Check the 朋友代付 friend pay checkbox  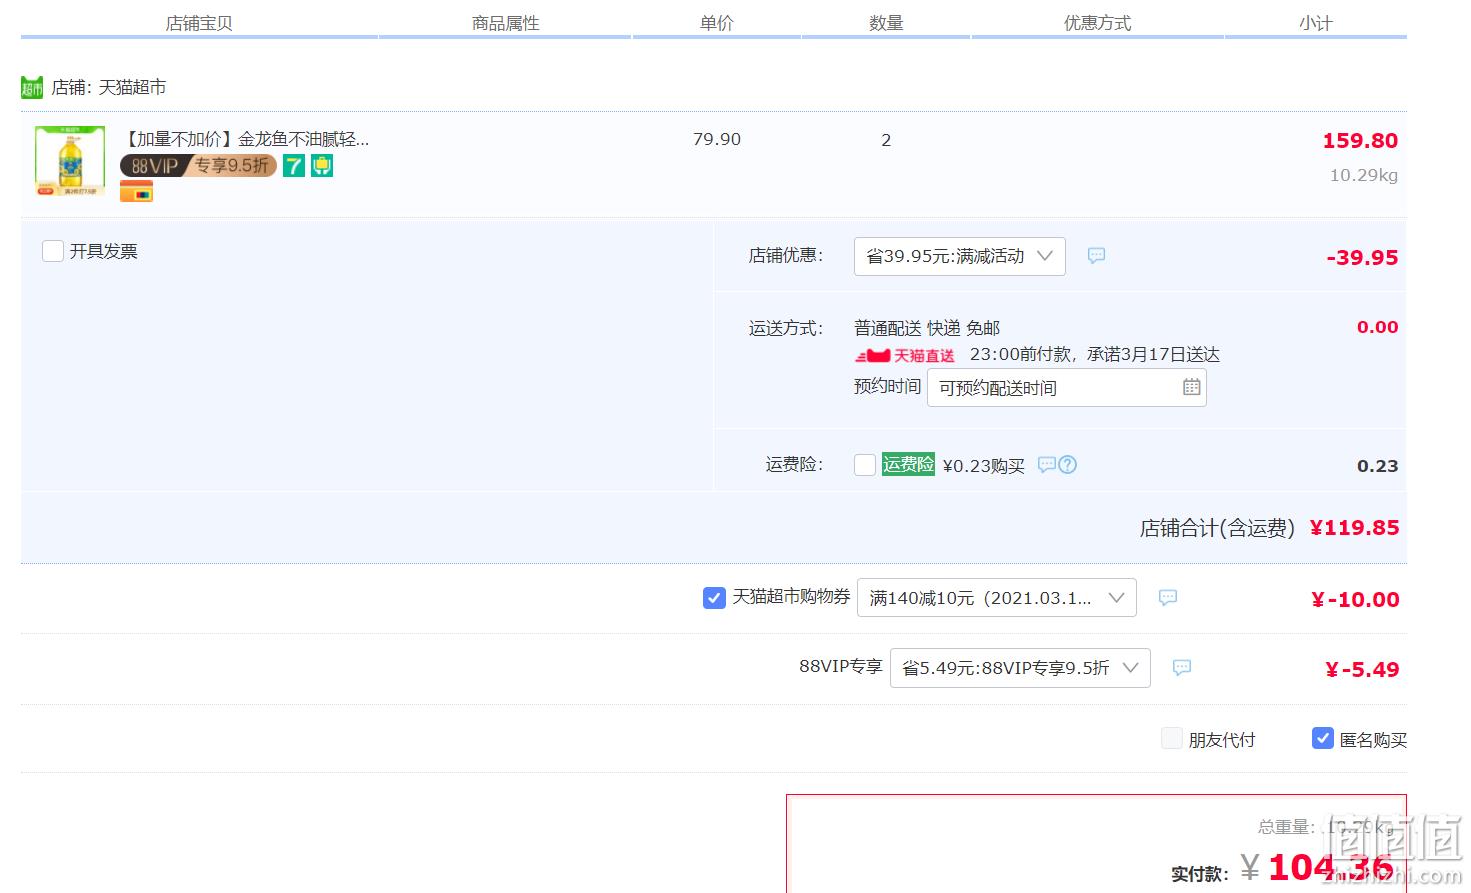1172,739
